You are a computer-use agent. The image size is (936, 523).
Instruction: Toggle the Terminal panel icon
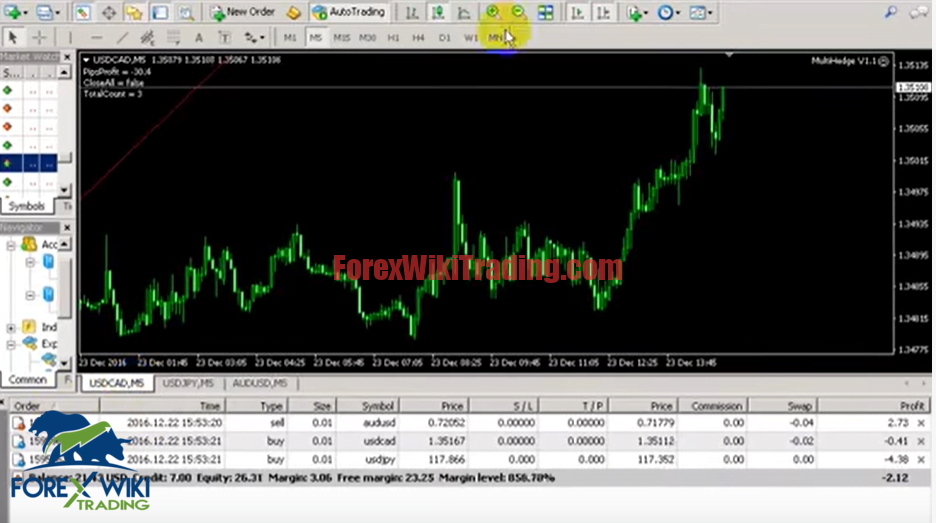coord(160,12)
